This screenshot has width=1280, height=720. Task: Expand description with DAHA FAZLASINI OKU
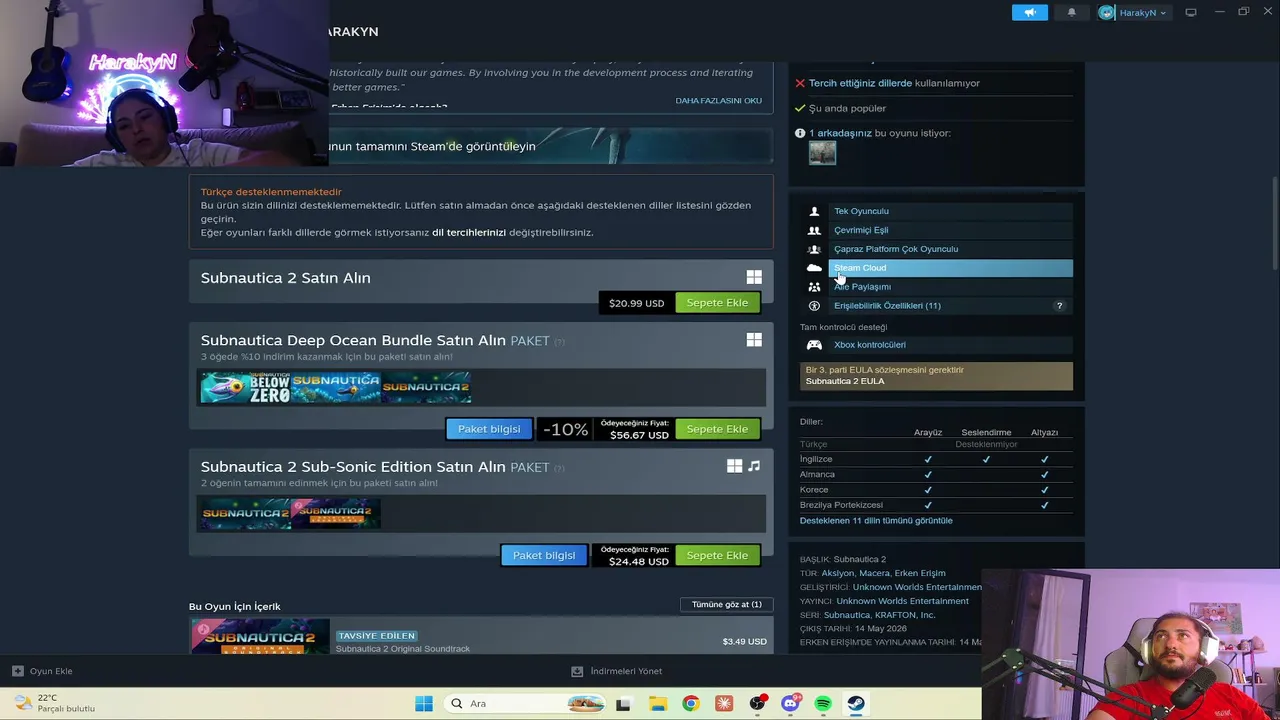point(718,101)
